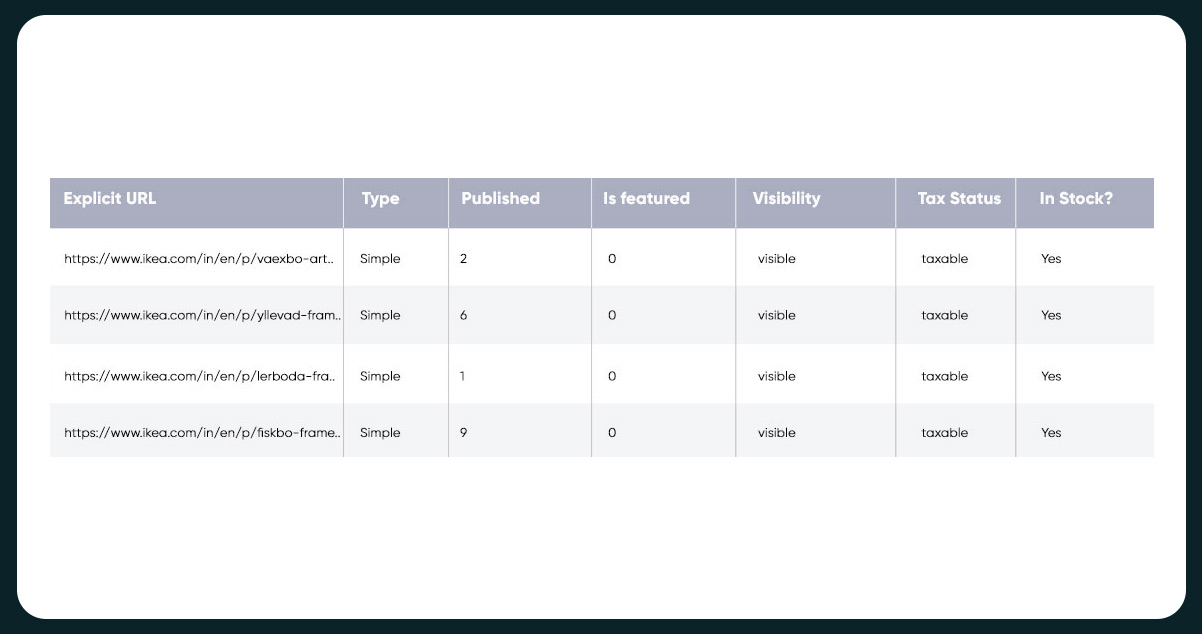
Task: Click the Type cell in the vaexbo row
Action: (x=380, y=258)
